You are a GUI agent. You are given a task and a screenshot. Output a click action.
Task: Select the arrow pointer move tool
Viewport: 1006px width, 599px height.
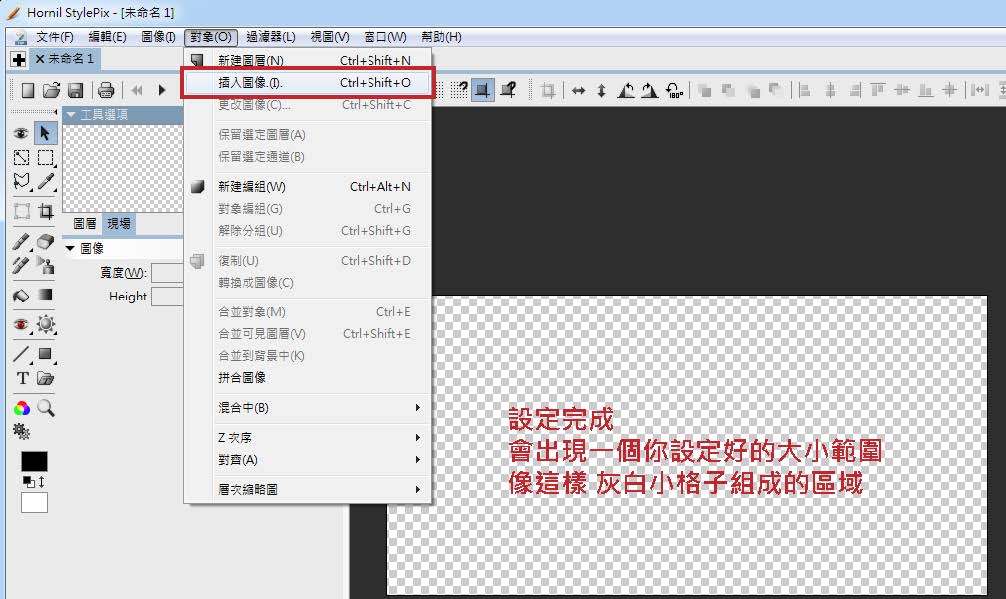[x=45, y=133]
